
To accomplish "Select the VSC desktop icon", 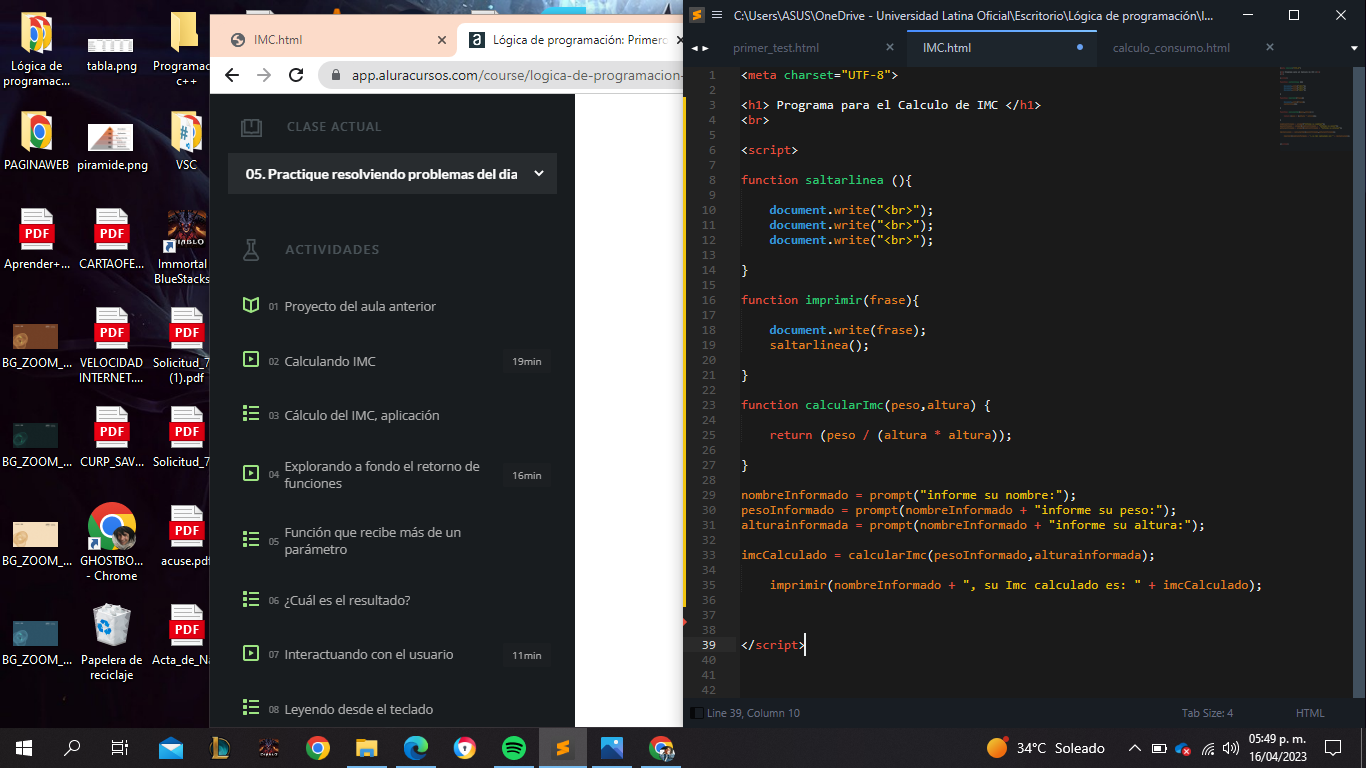I will point(186,142).
